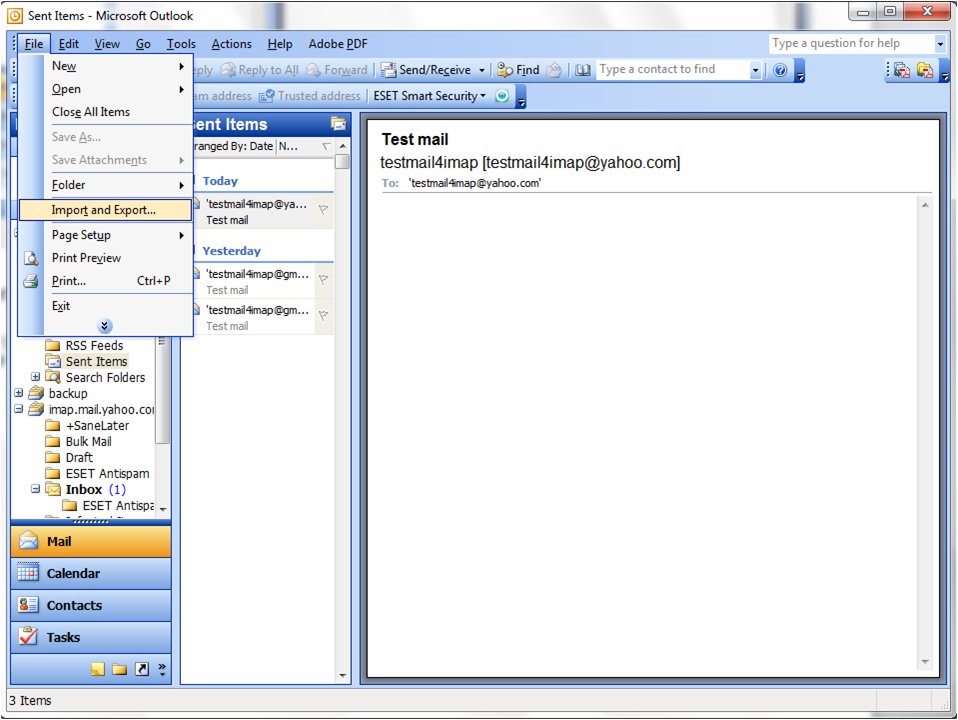Image resolution: width=958 pixels, height=720 pixels.
Task: Collapse the imap.mail.yahoo.com node
Action: click(18, 409)
